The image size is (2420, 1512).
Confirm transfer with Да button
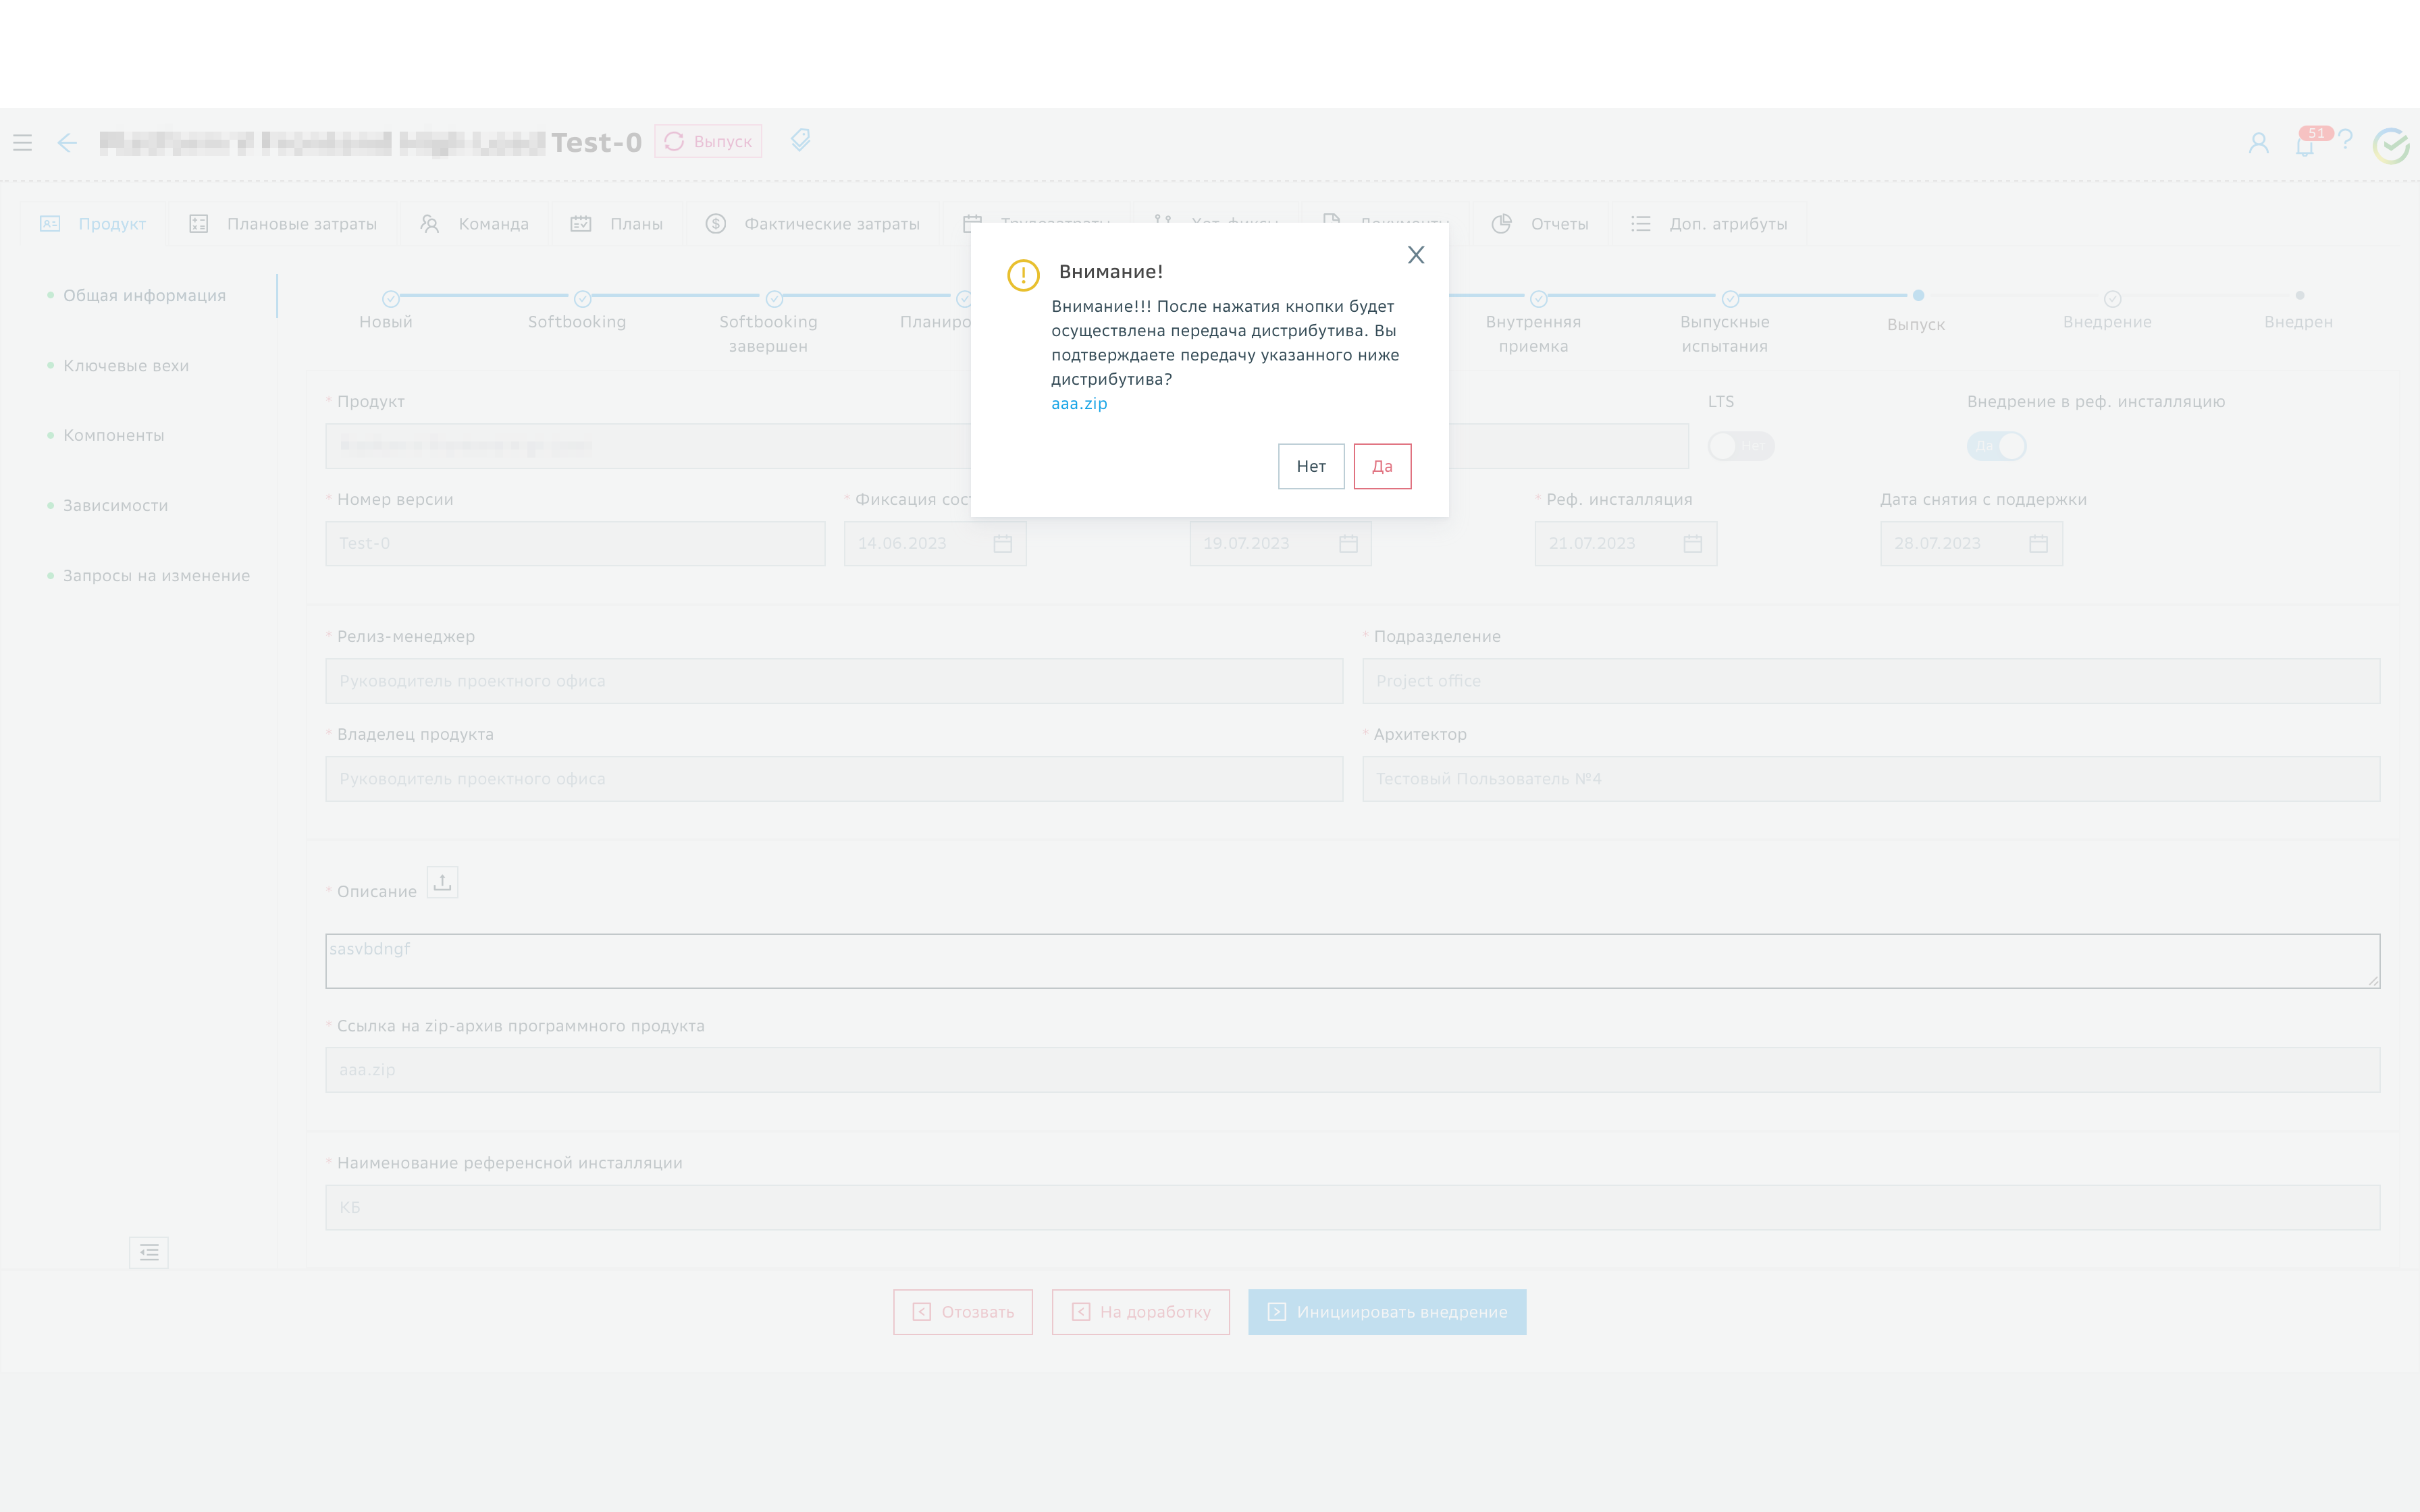1382,466
